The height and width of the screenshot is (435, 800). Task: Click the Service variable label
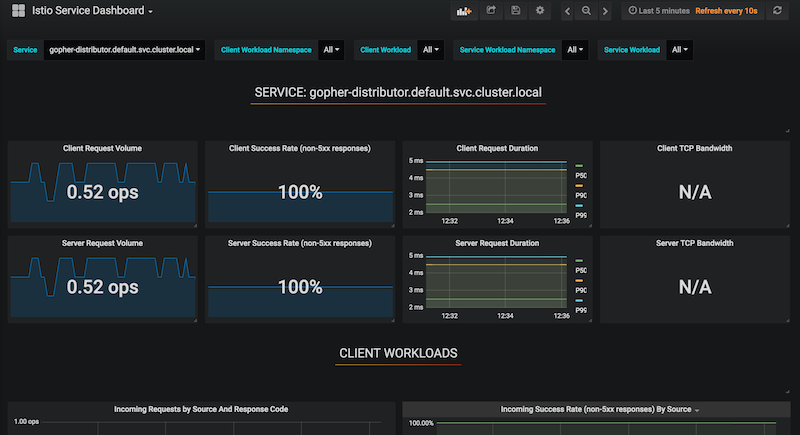25,50
